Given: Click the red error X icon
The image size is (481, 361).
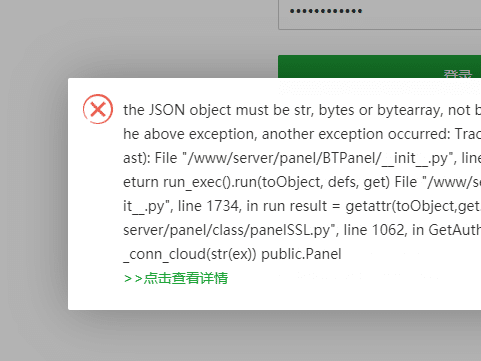Looking at the screenshot, I should (98, 109).
